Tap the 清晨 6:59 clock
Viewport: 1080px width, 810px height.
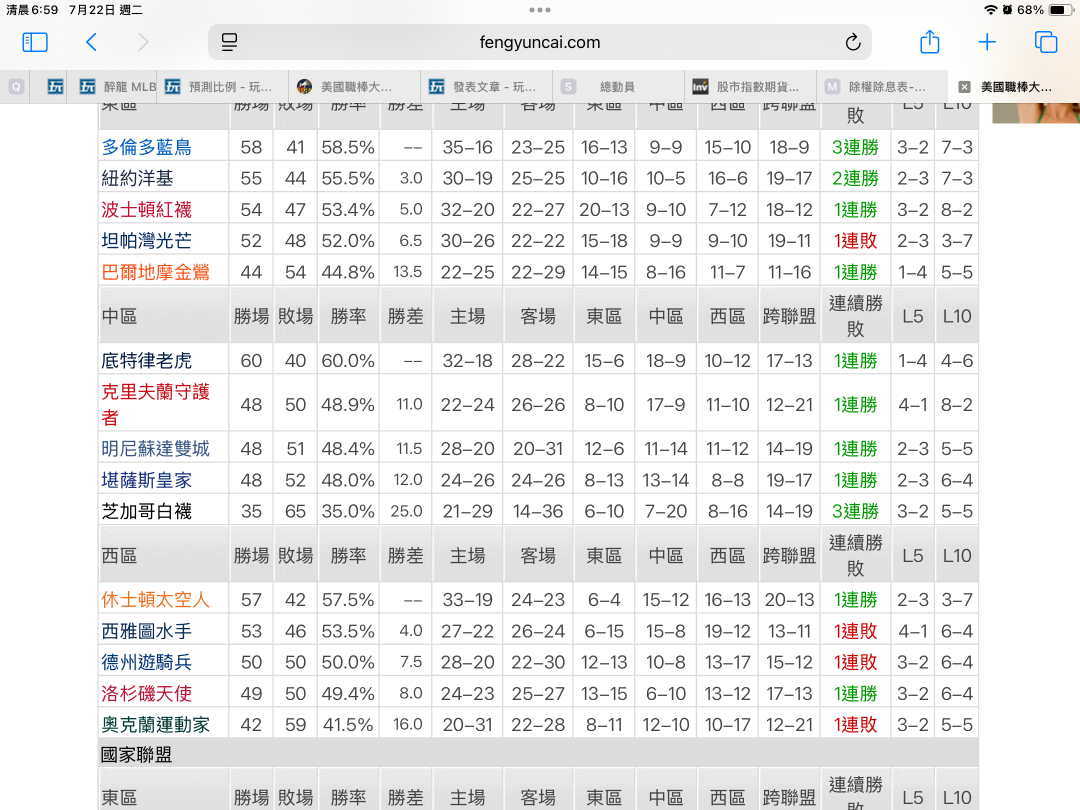click(32, 10)
